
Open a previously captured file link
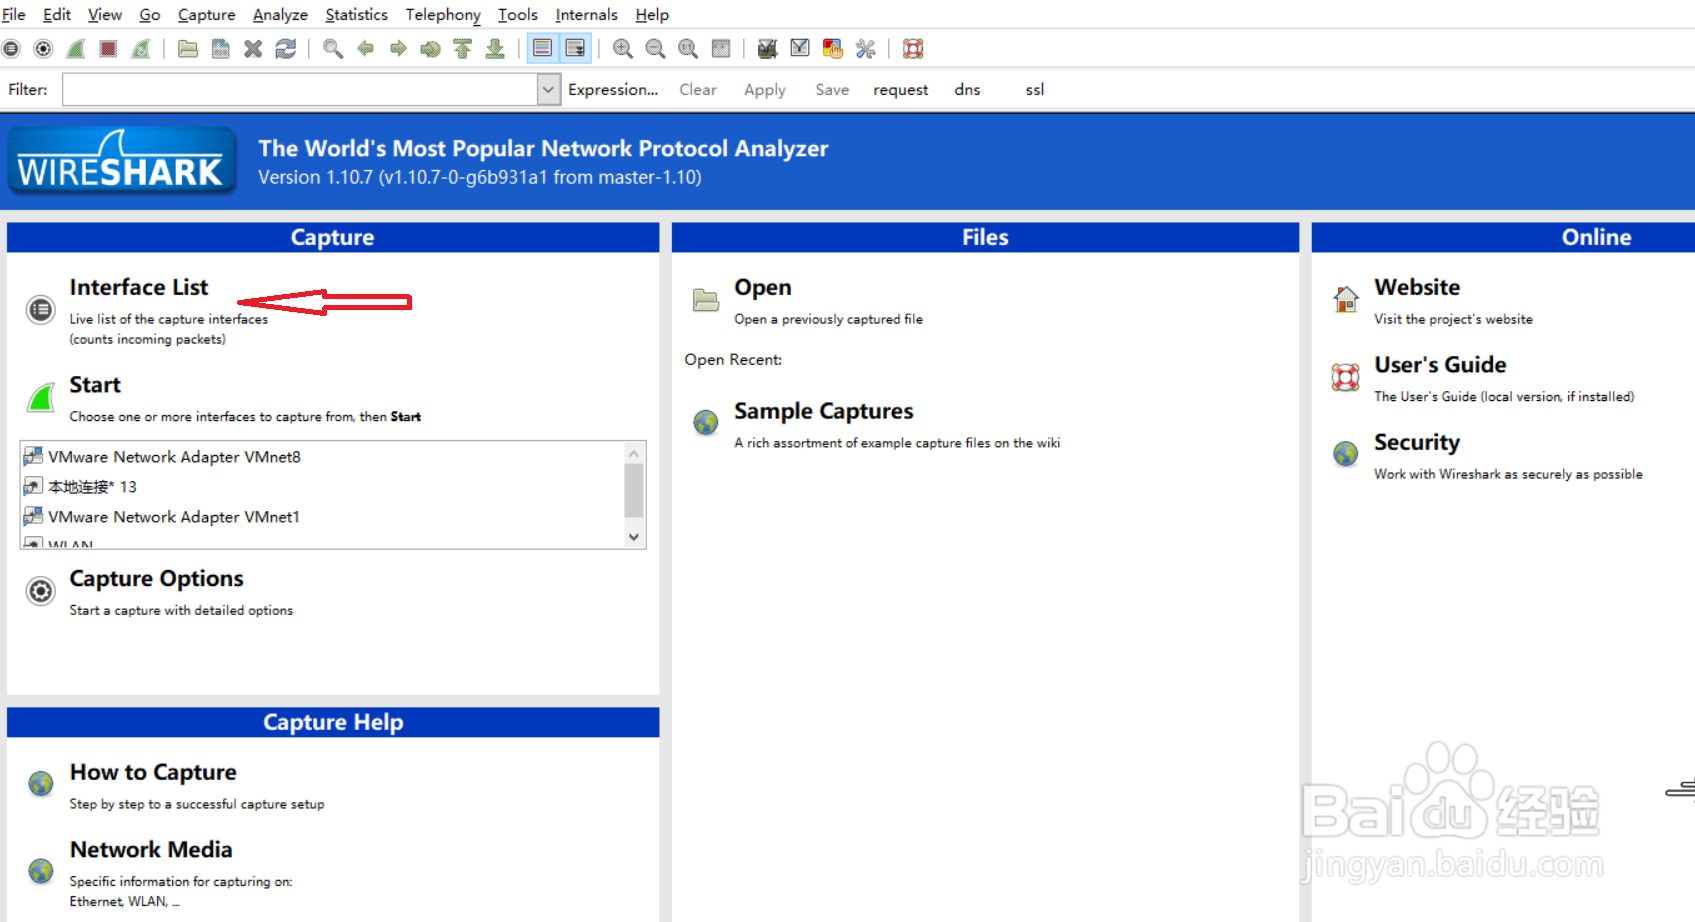[763, 287]
